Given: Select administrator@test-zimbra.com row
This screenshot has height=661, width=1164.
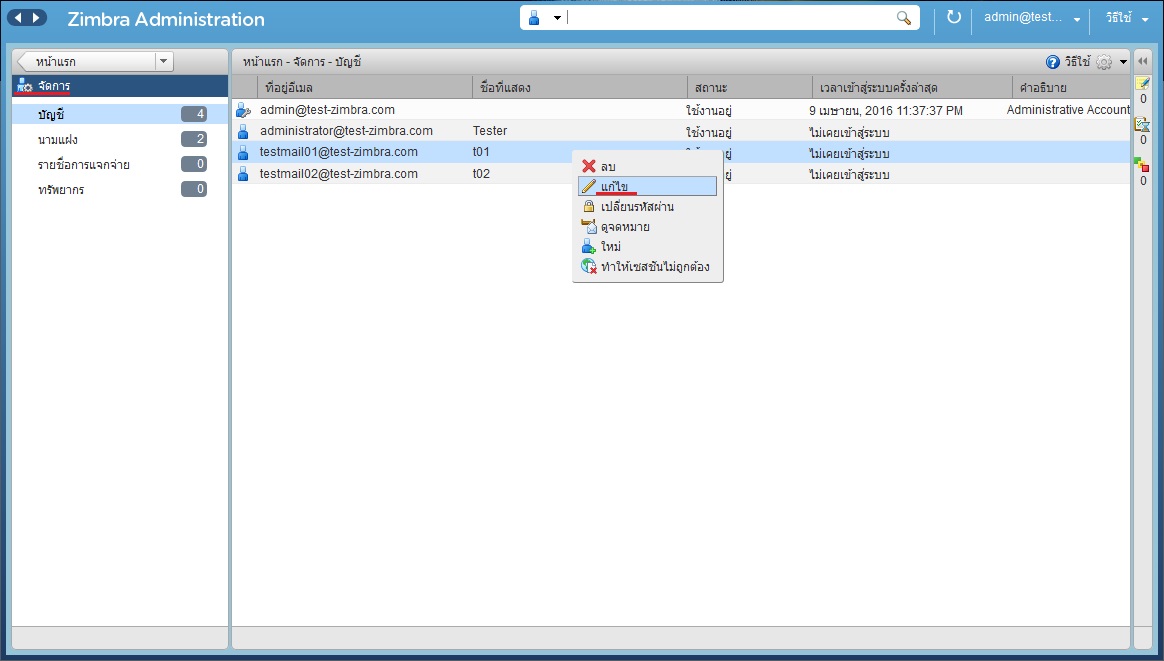Looking at the screenshot, I should coord(681,131).
